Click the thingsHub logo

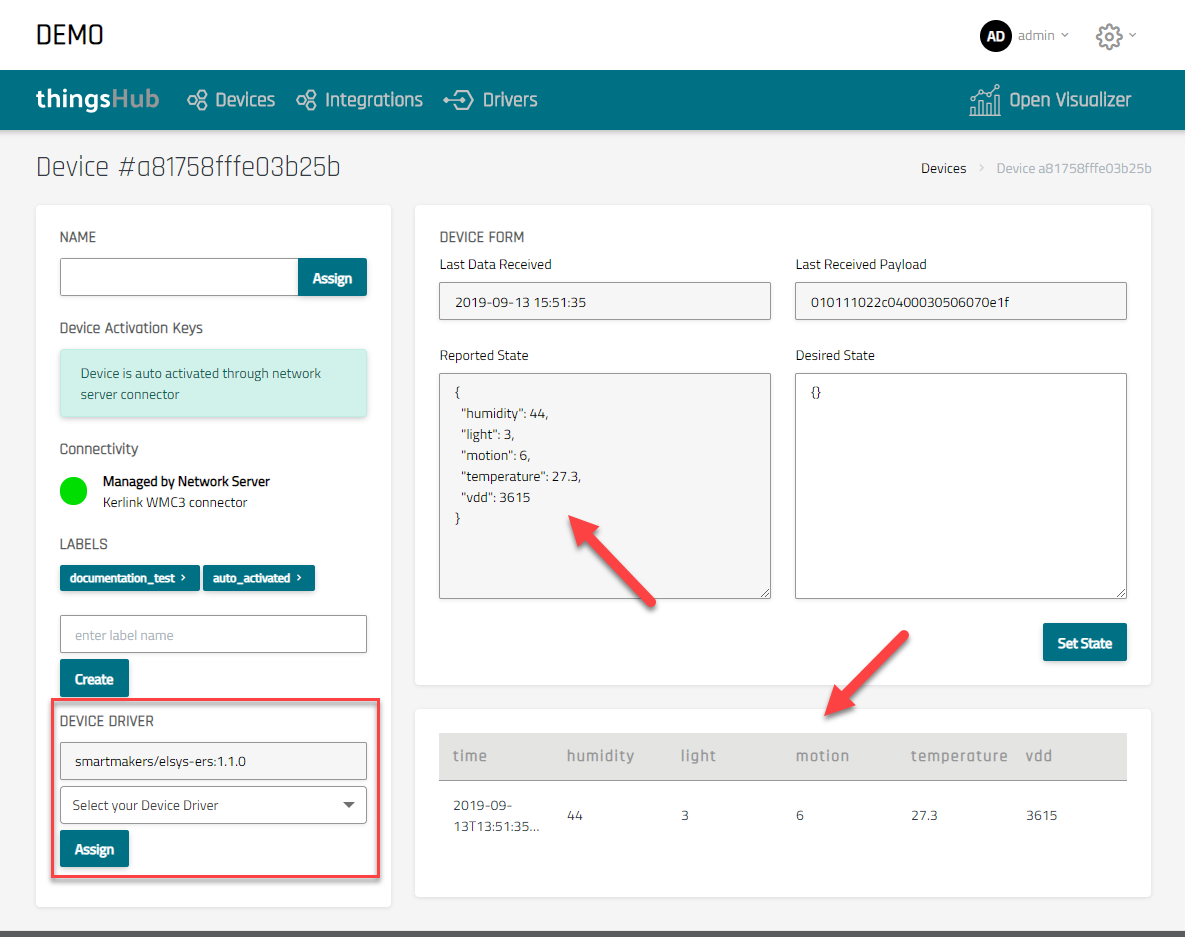97,100
